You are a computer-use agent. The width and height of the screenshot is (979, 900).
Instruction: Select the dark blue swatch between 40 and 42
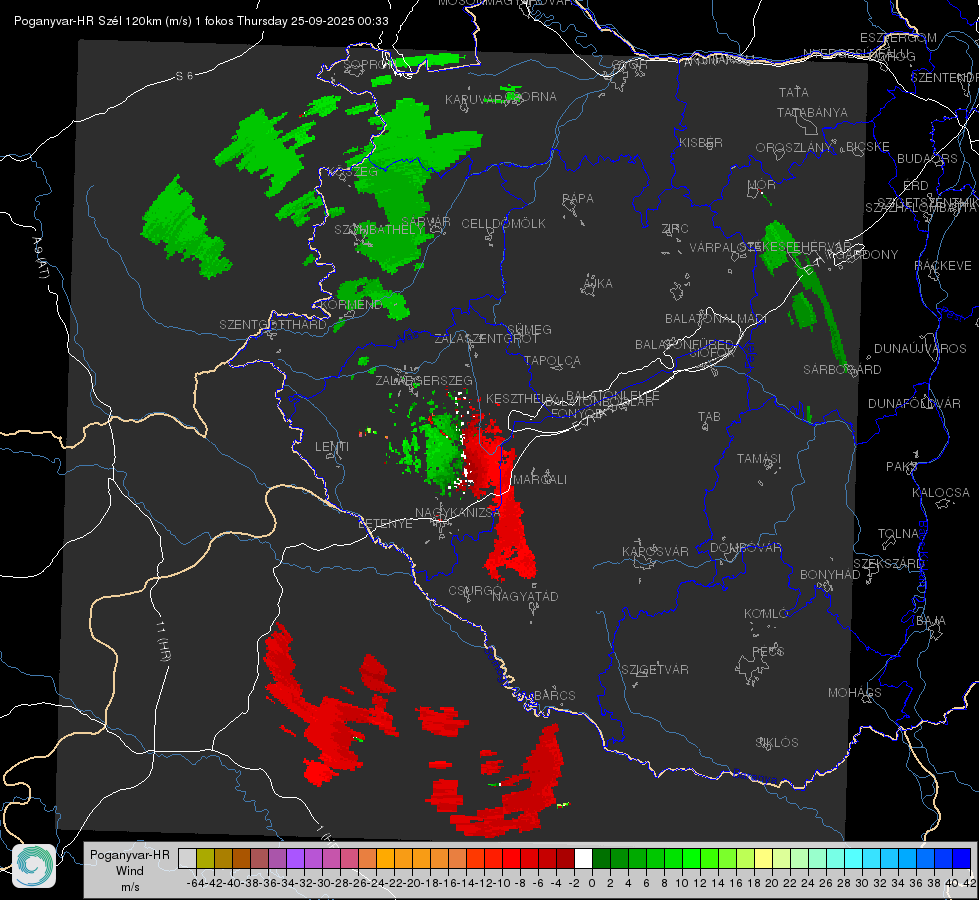click(x=962, y=859)
